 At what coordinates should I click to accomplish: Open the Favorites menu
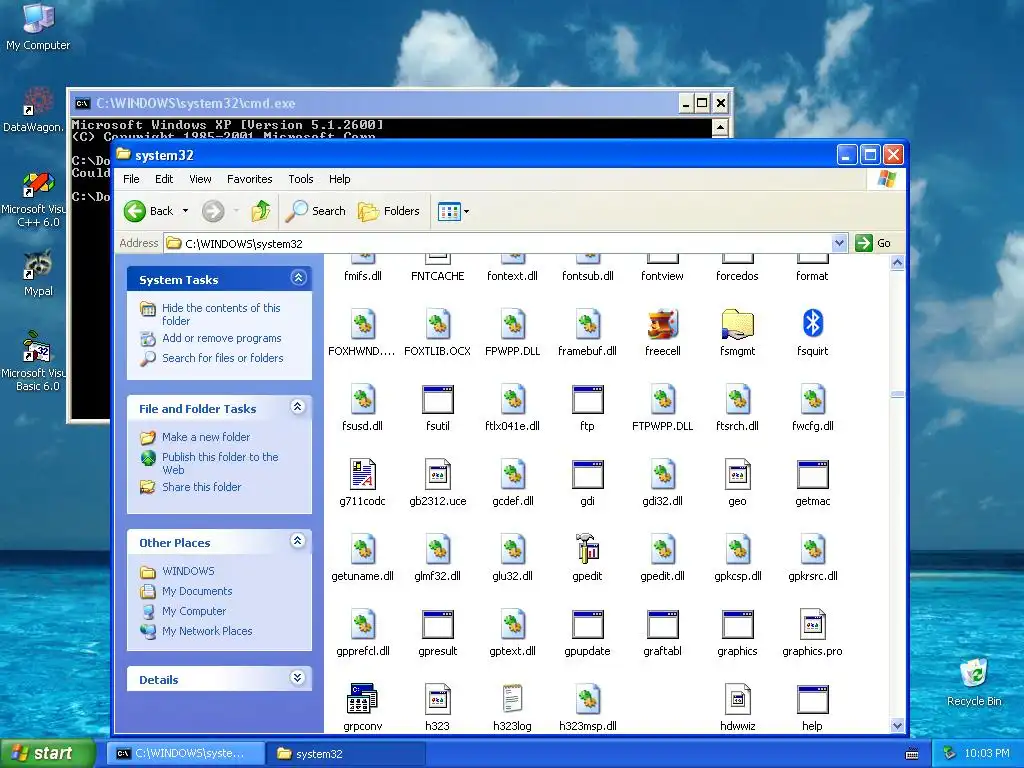249,179
